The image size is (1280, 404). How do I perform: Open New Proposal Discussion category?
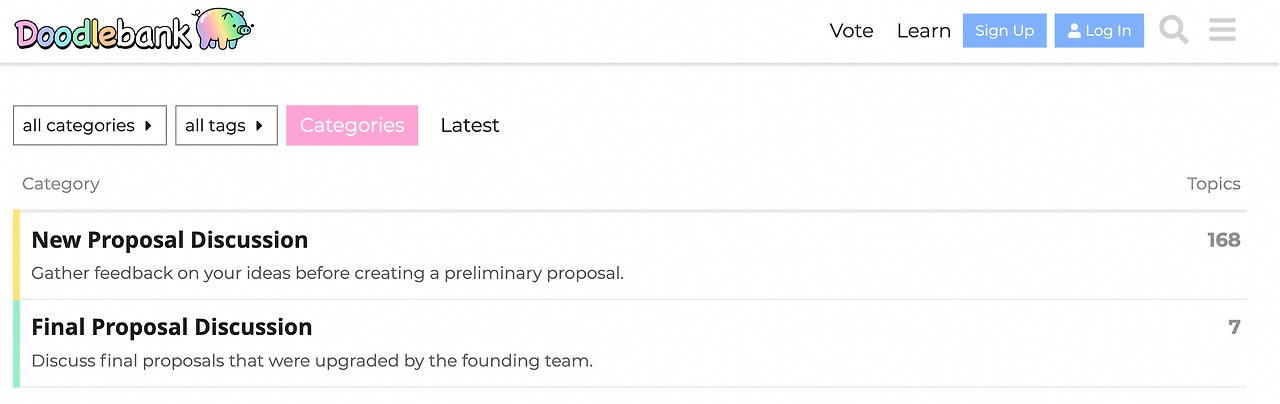point(170,240)
